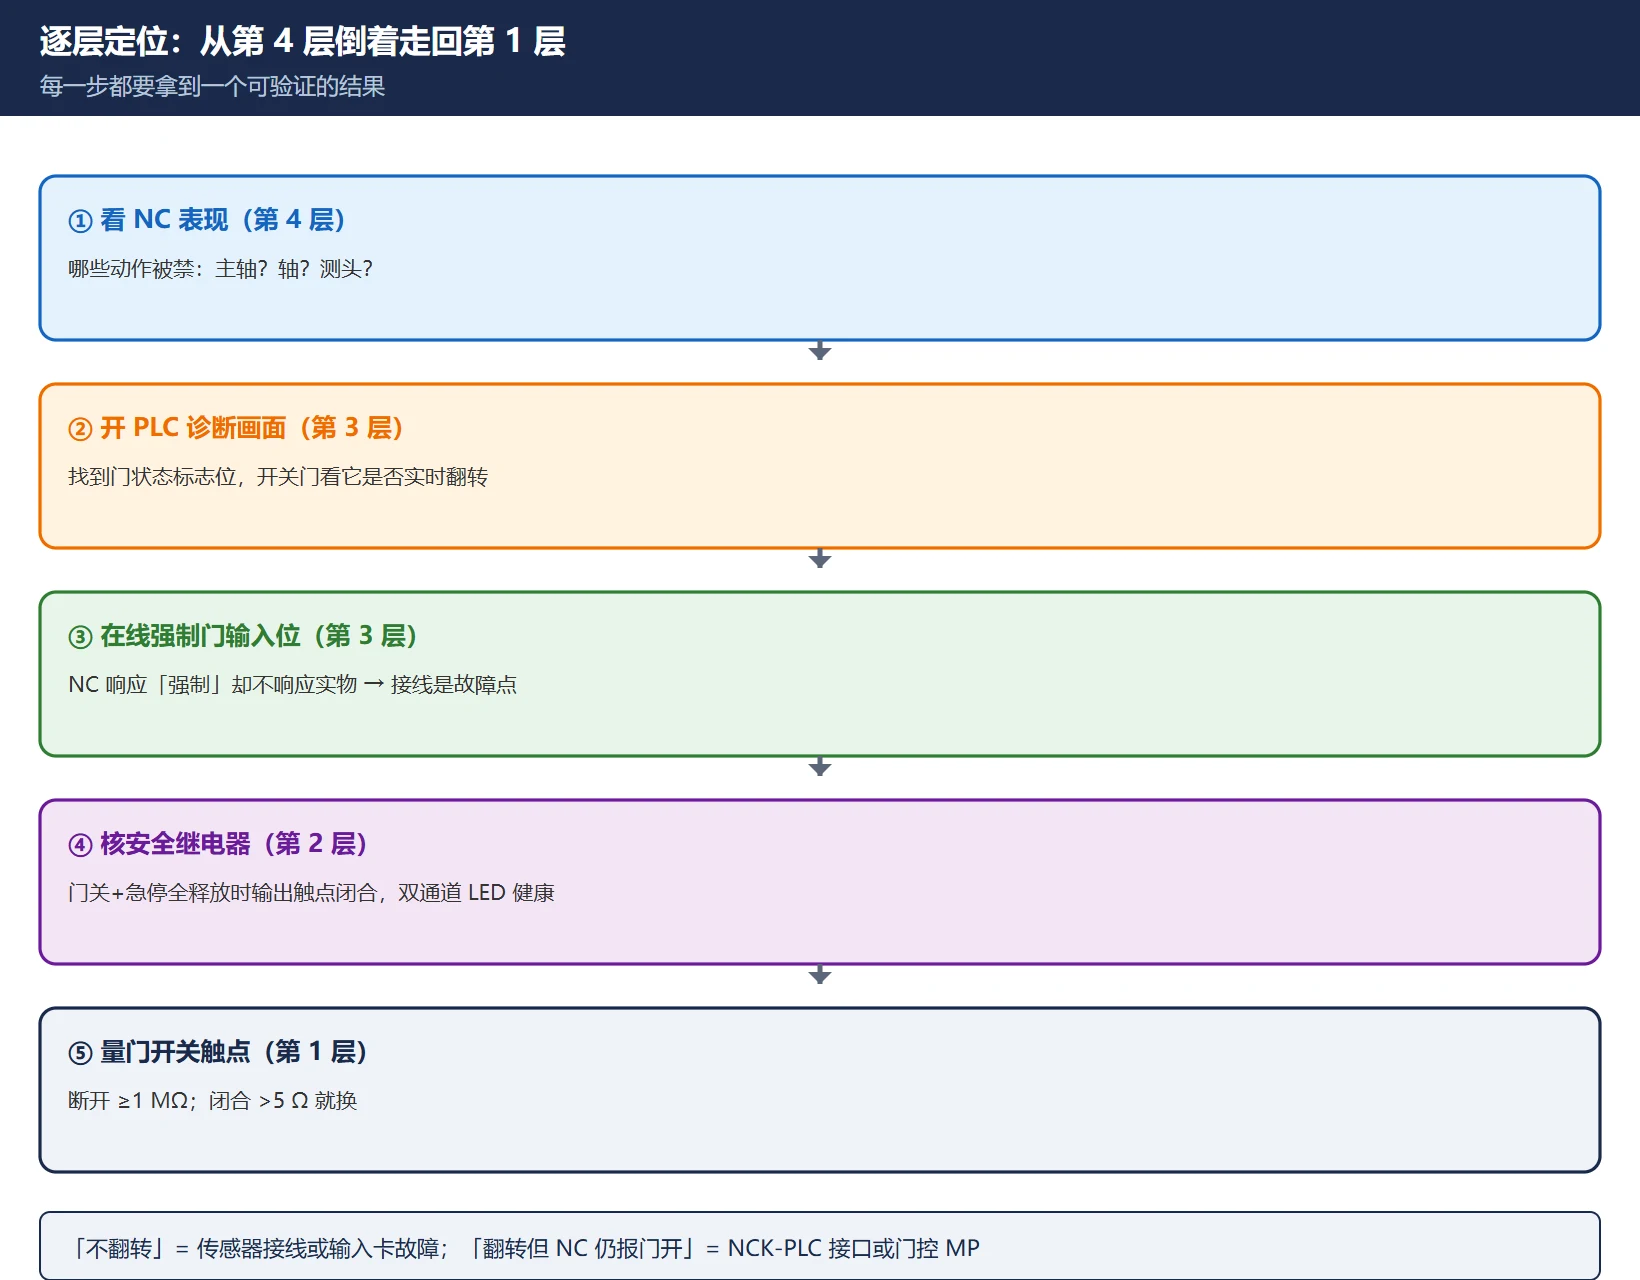
Task: Click the footer note starting 「不翻转」= 传感器接线
Action: [x=526, y=1248]
